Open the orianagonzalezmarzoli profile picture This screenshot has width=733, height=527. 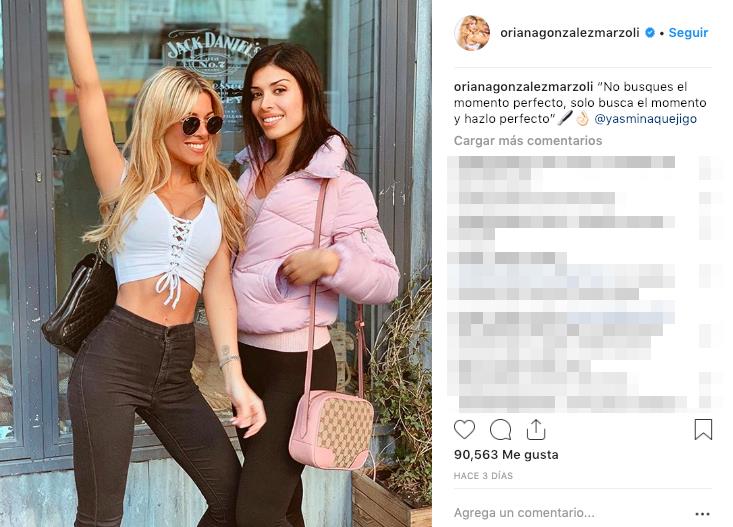(x=472, y=33)
